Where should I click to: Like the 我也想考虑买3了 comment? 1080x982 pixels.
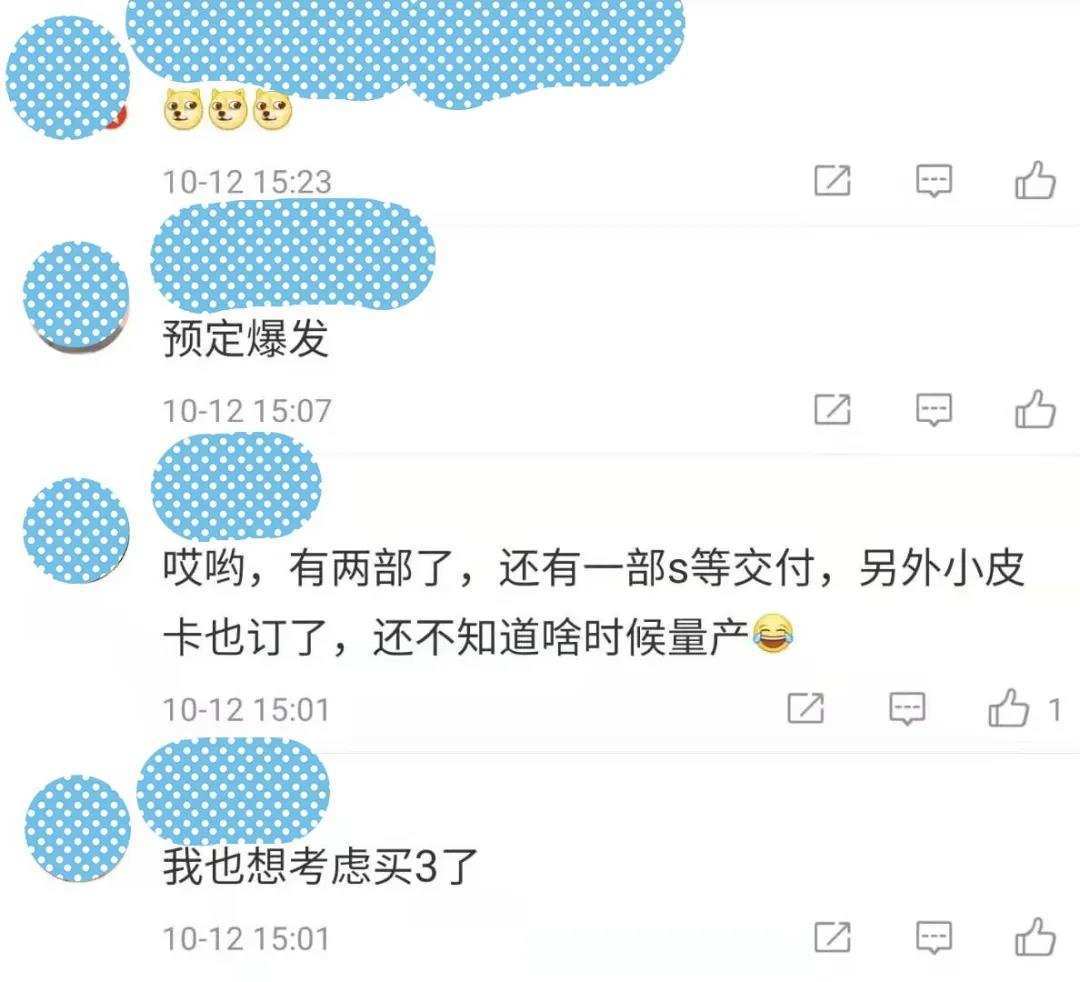pyautogui.click(x=1035, y=937)
